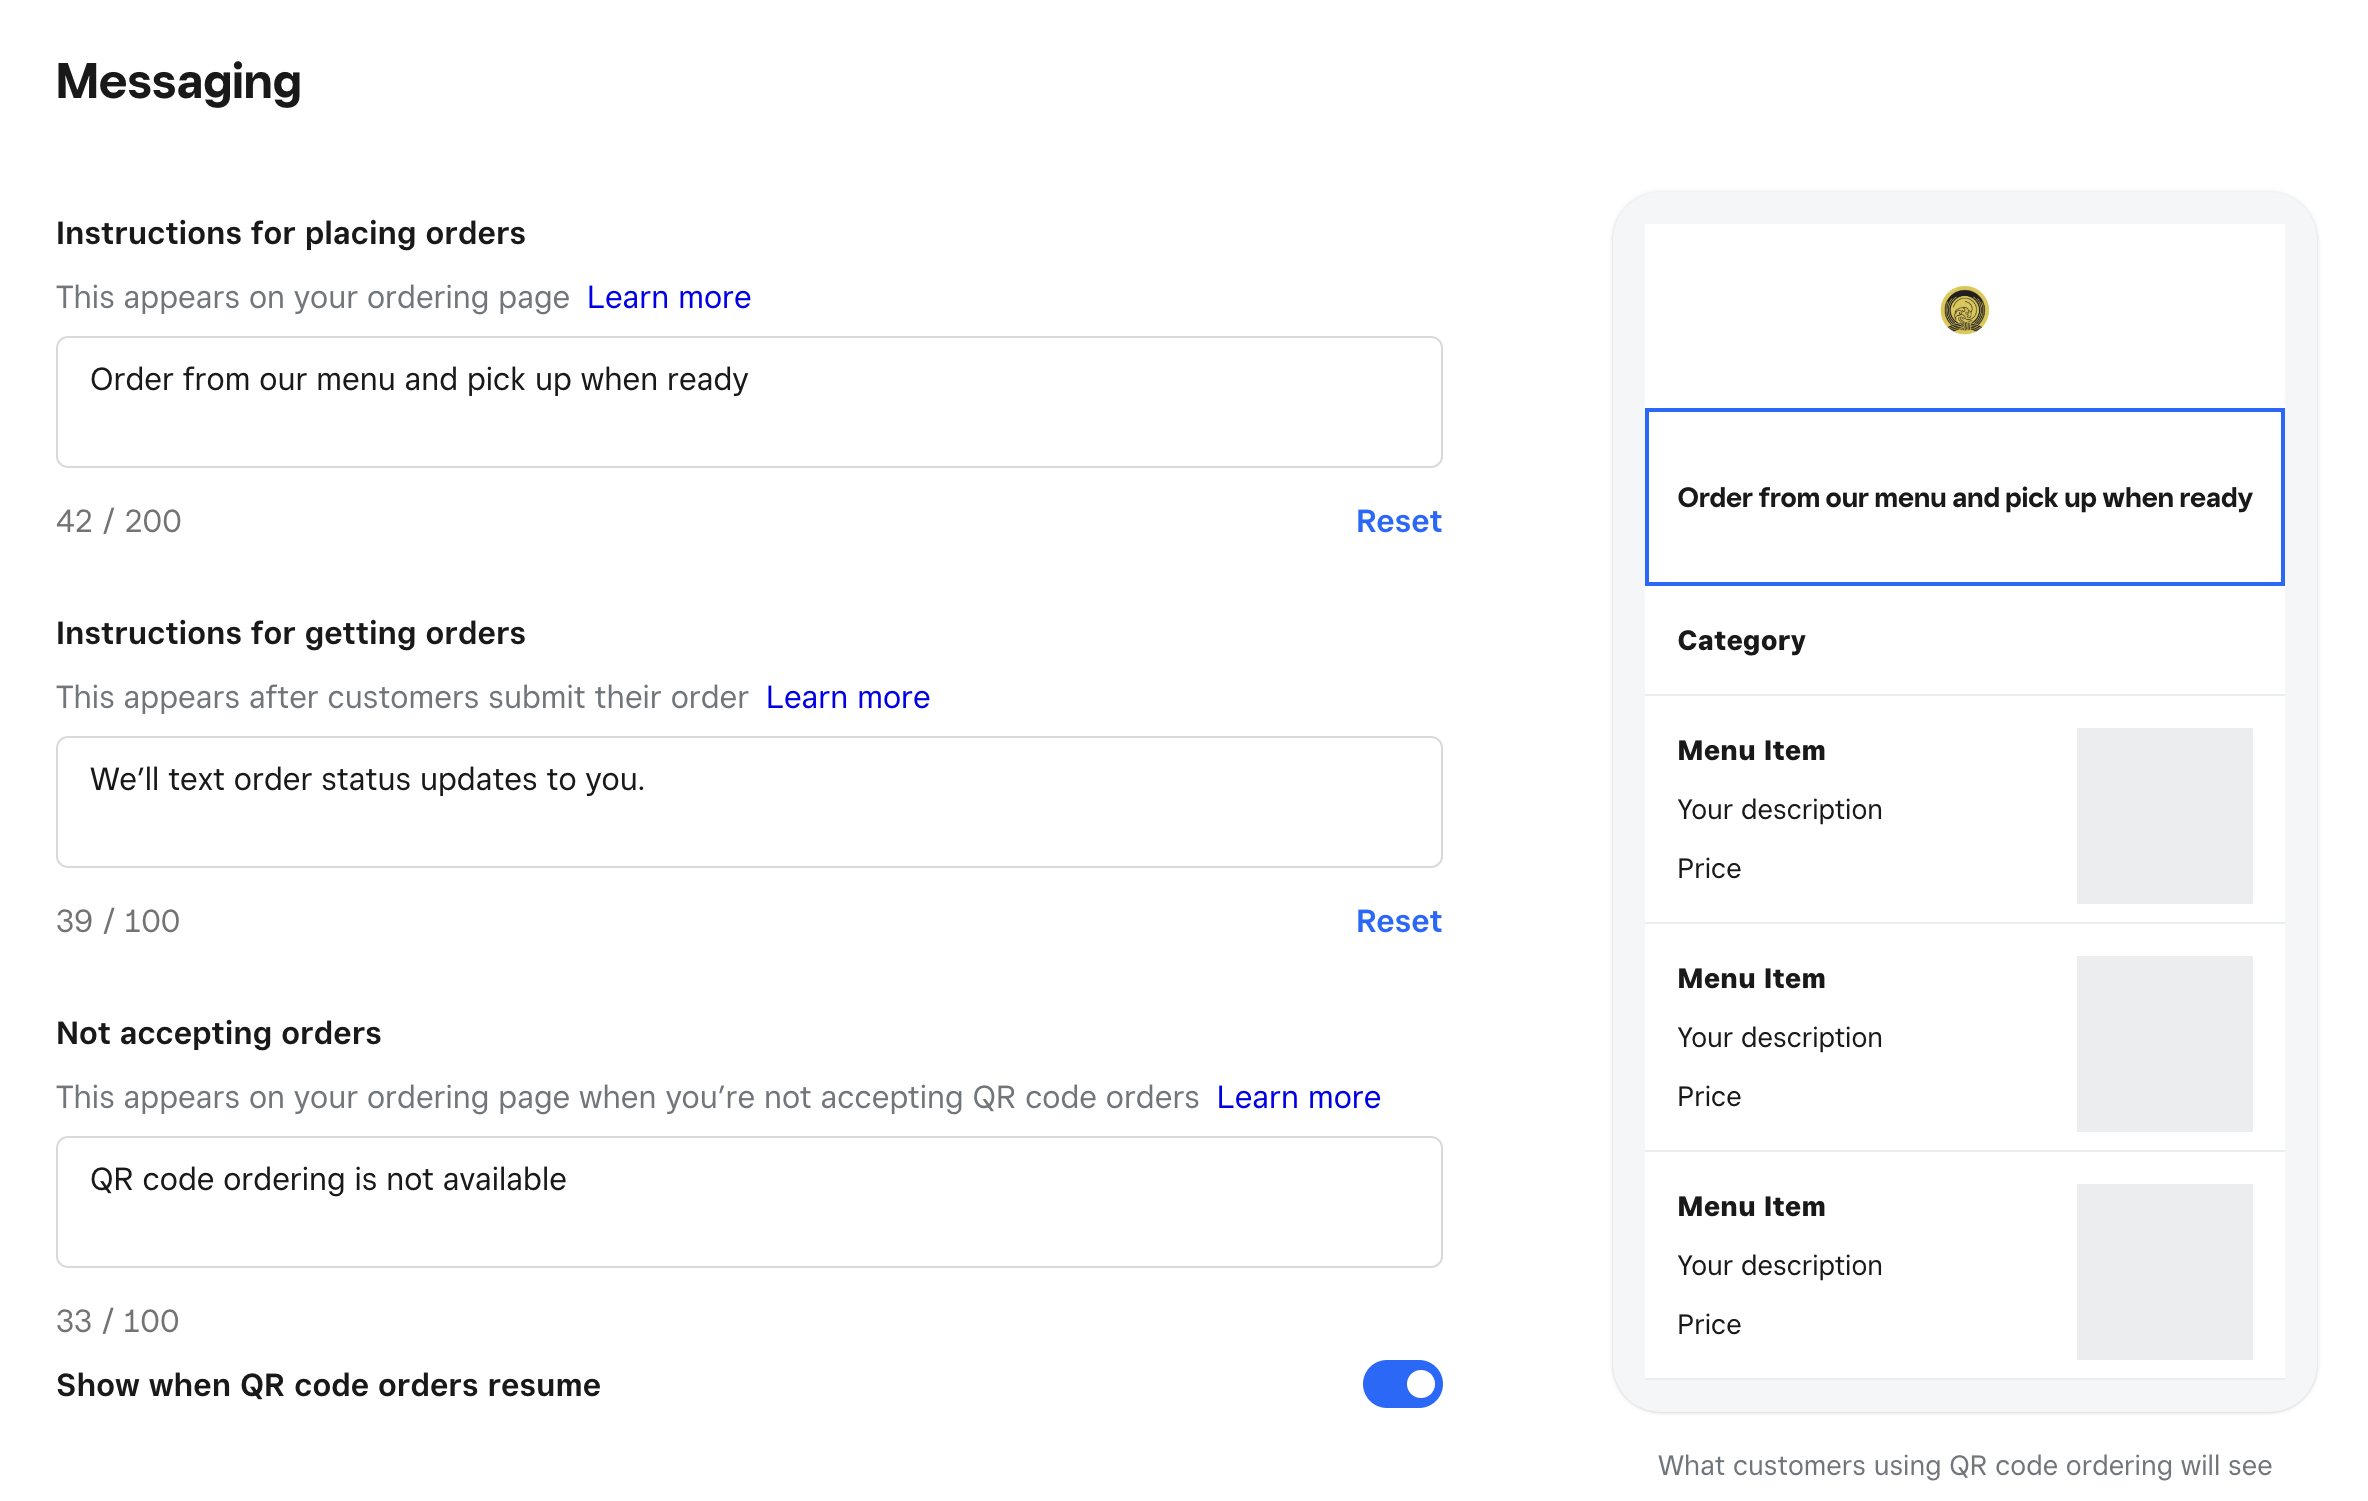Click the second Menu Item image placeholder
The image size is (2368, 1501).
(x=2164, y=1044)
